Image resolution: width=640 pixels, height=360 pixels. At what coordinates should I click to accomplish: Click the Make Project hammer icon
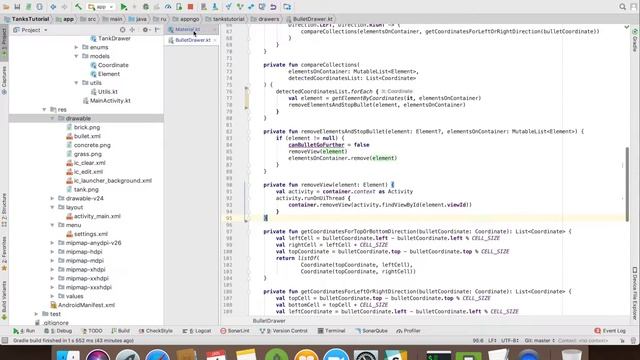(78, 7)
